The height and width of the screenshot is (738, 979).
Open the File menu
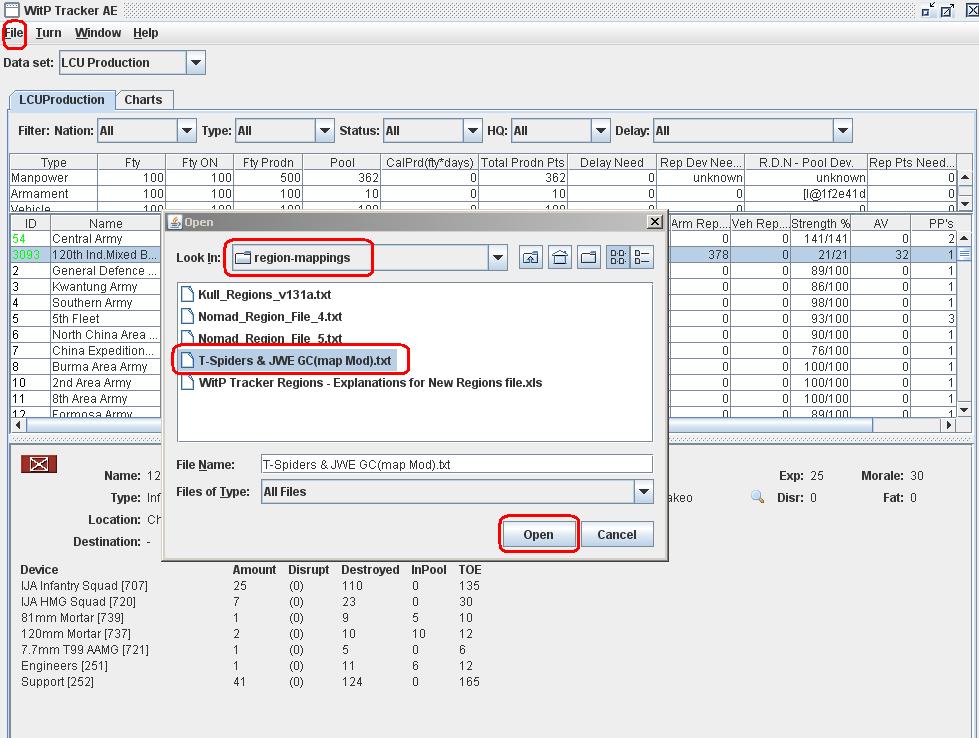click(14, 32)
